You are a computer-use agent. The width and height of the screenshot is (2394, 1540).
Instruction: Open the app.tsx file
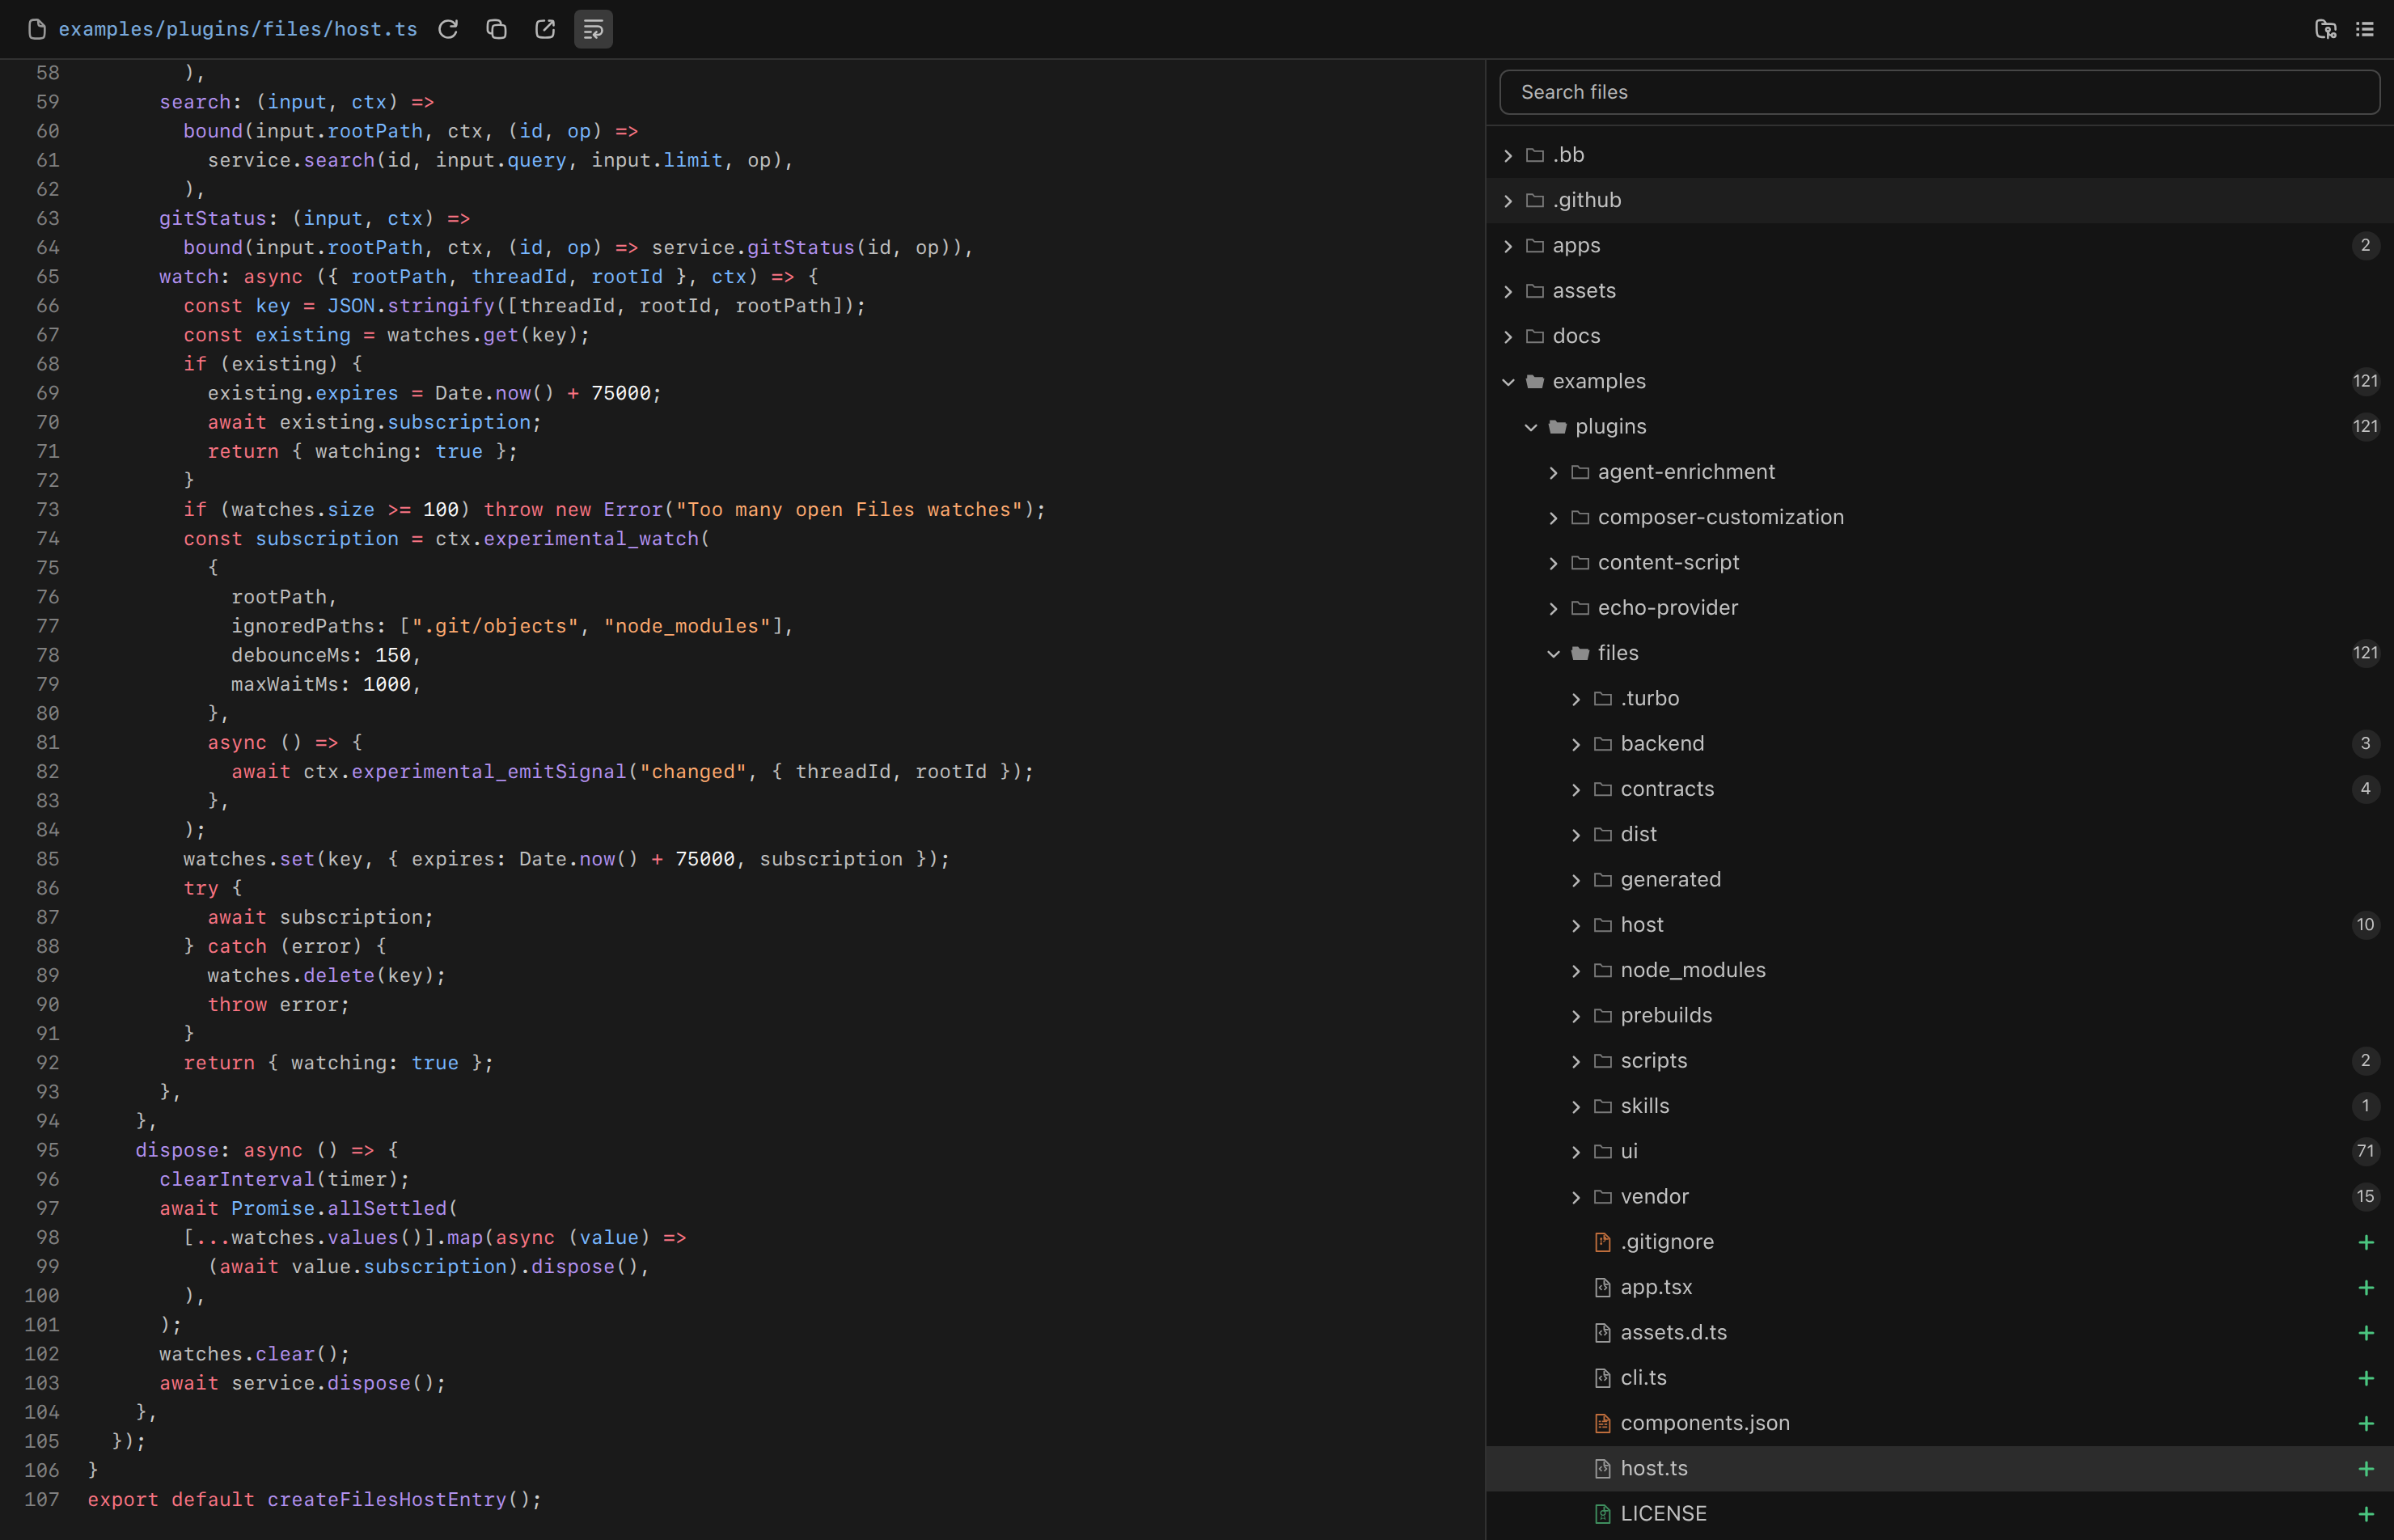(x=1940, y=1287)
